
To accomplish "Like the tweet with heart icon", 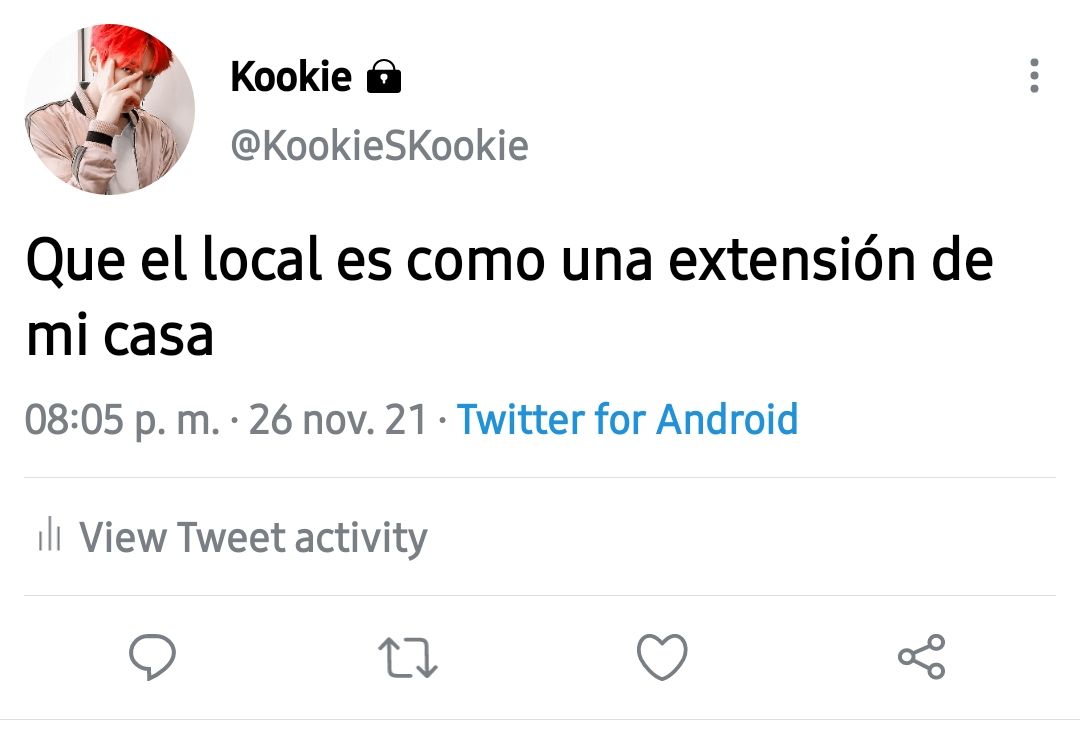I will point(662,657).
